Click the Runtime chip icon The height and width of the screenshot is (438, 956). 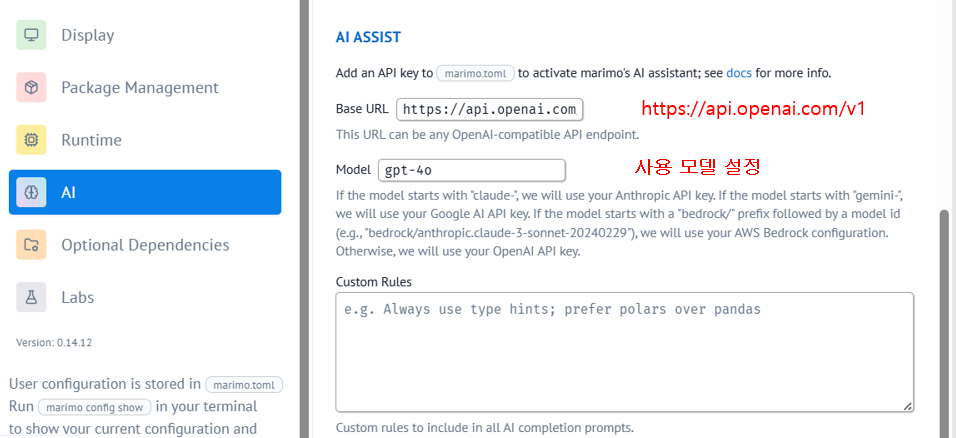pos(31,140)
